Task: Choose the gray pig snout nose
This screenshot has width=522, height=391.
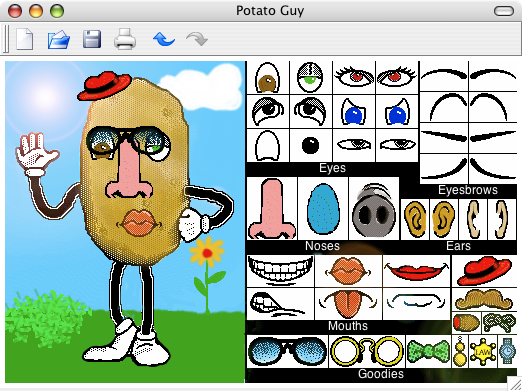Action: (374, 211)
